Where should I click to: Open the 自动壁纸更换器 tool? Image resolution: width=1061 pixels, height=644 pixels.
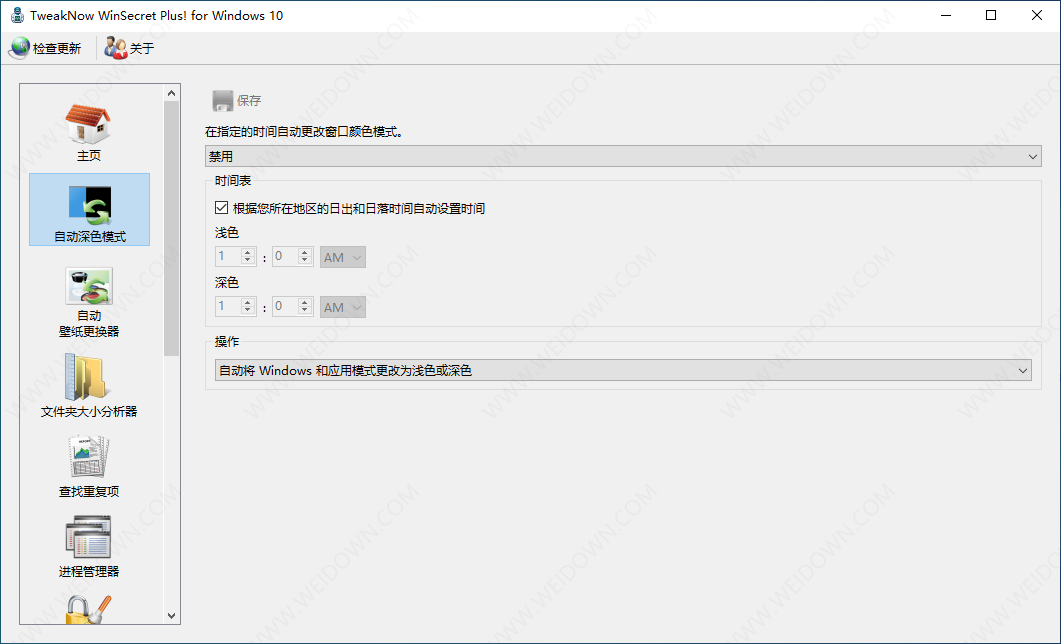coord(89,299)
